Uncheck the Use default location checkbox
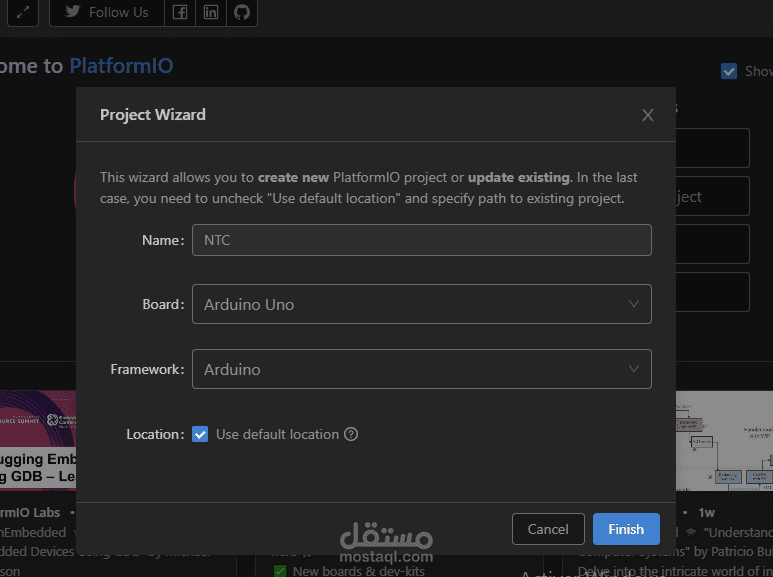The height and width of the screenshot is (577, 773). pos(200,434)
